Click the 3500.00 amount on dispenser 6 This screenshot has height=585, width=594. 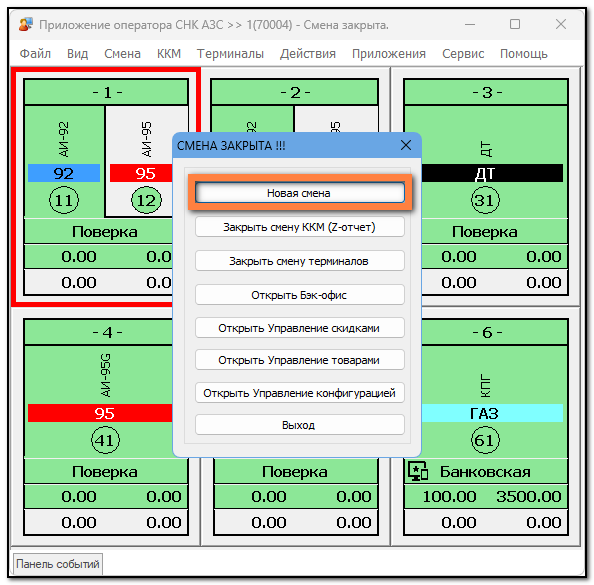click(529, 496)
